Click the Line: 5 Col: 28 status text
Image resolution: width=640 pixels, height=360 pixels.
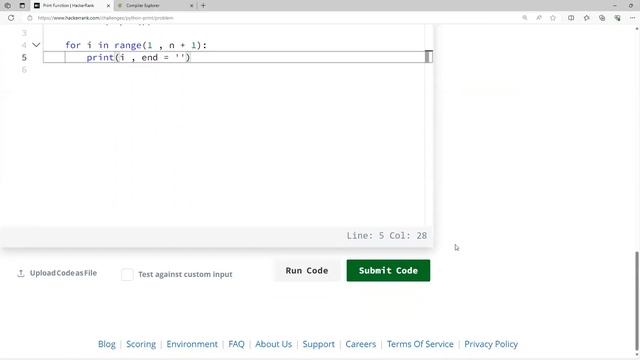387,236
